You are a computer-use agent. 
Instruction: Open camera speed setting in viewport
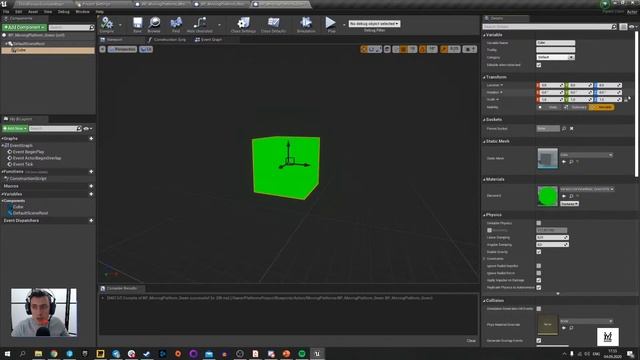tap(469, 49)
